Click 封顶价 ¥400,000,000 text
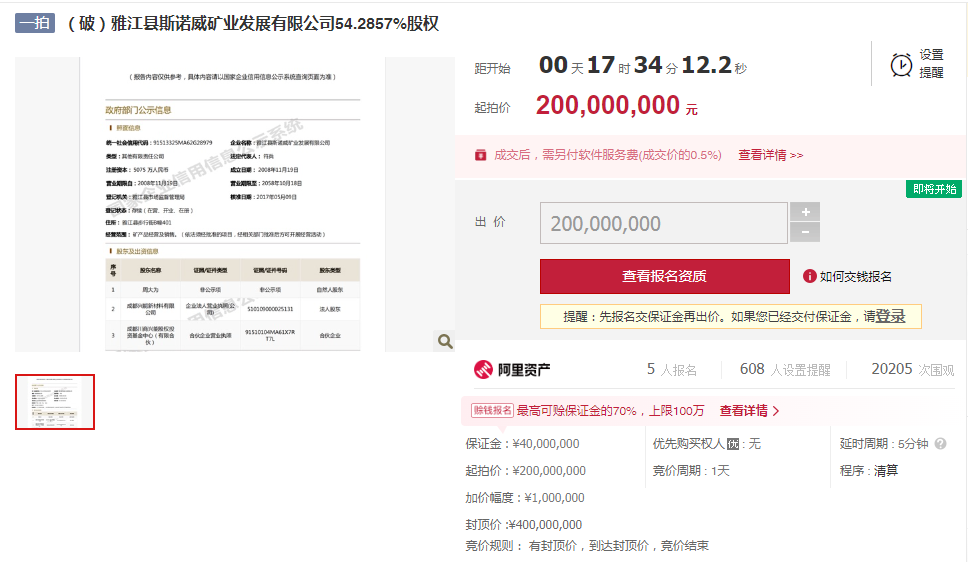 [x=524, y=524]
